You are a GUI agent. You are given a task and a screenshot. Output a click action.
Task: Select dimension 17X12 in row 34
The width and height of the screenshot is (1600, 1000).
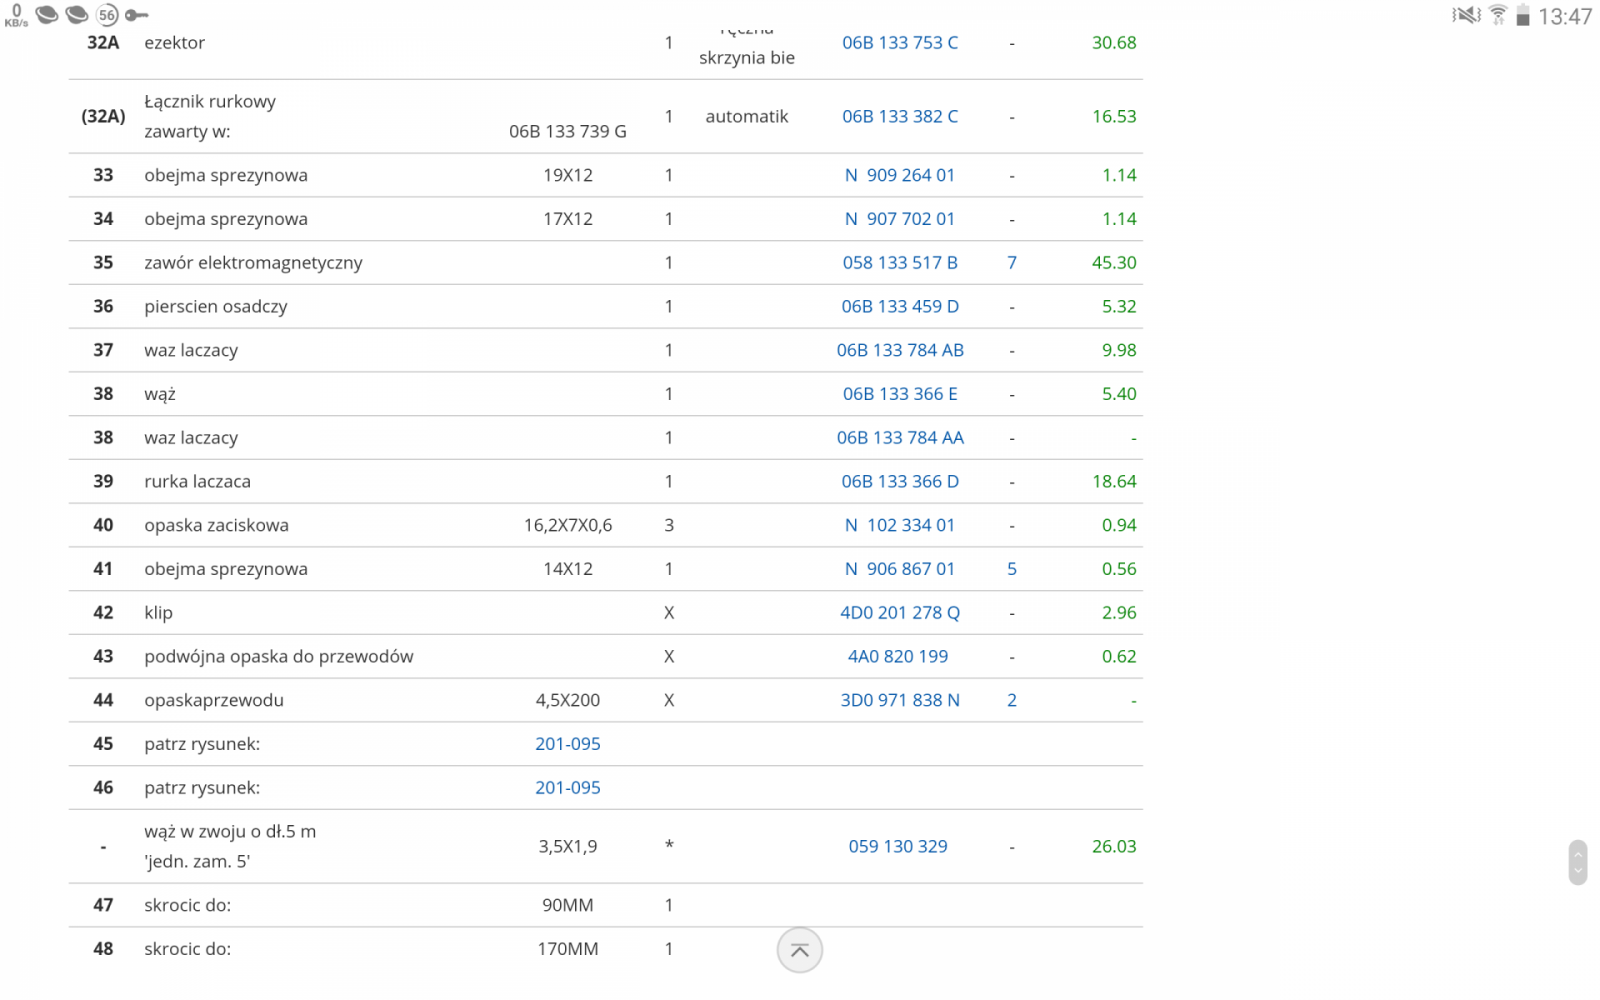[x=568, y=219]
